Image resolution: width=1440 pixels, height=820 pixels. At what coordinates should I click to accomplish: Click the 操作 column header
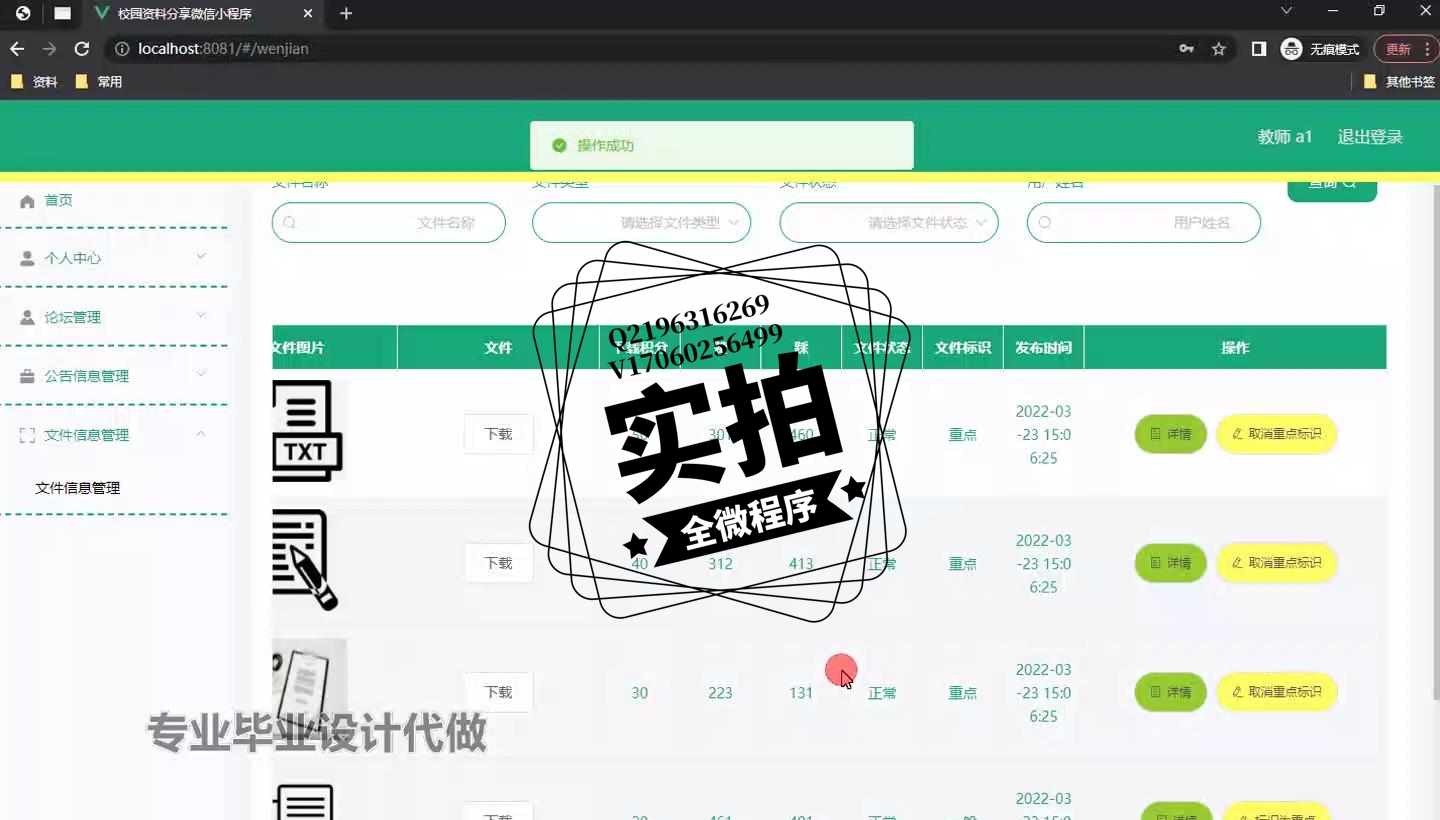click(1235, 348)
